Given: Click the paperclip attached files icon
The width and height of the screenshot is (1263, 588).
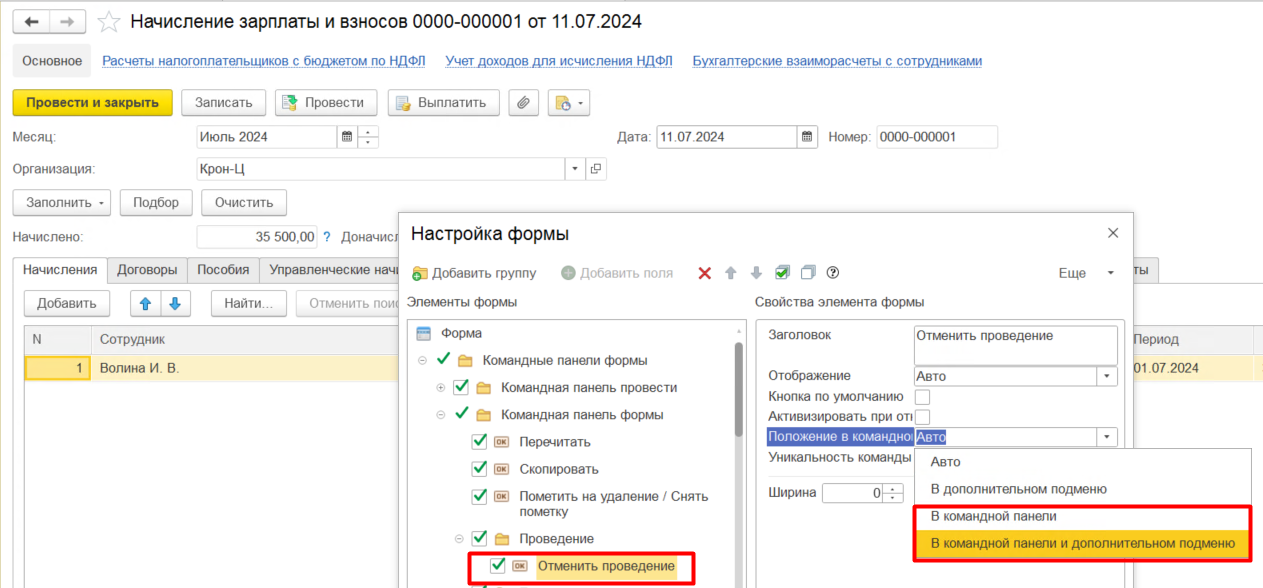Looking at the screenshot, I should [524, 102].
